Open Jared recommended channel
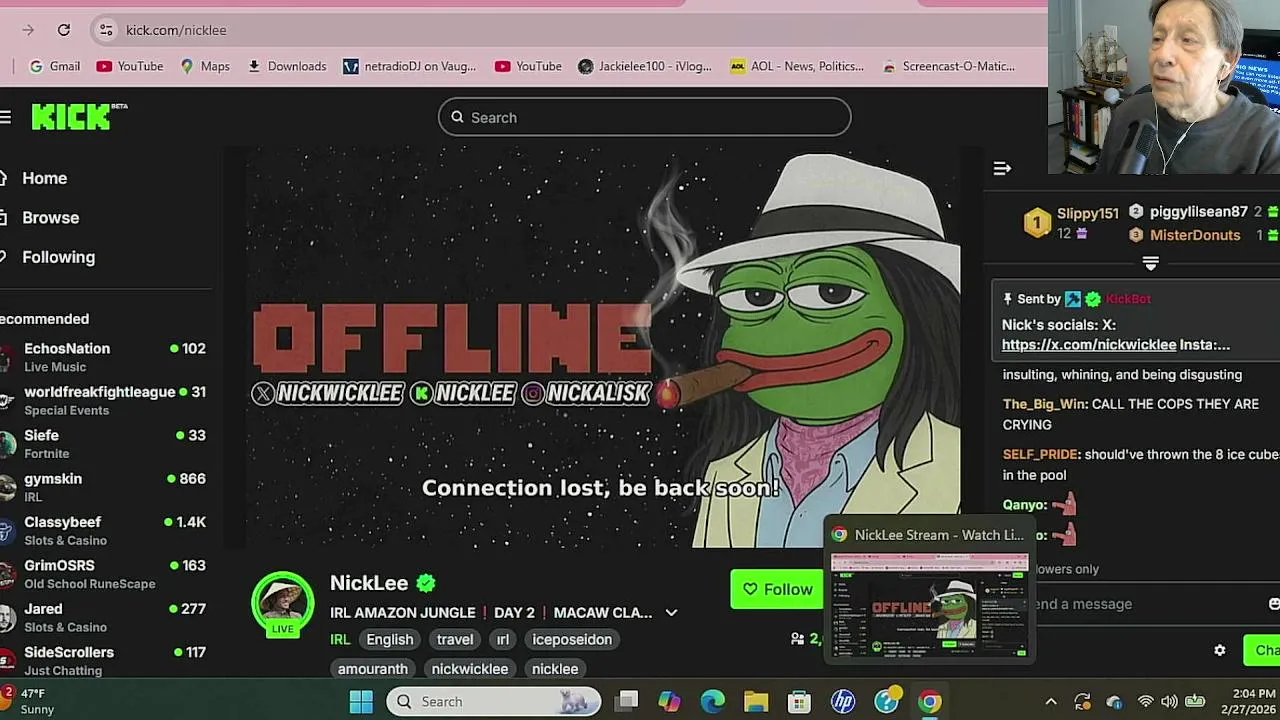Image resolution: width=1280 pixels, height=720 pixels. [x=103, y=617]
